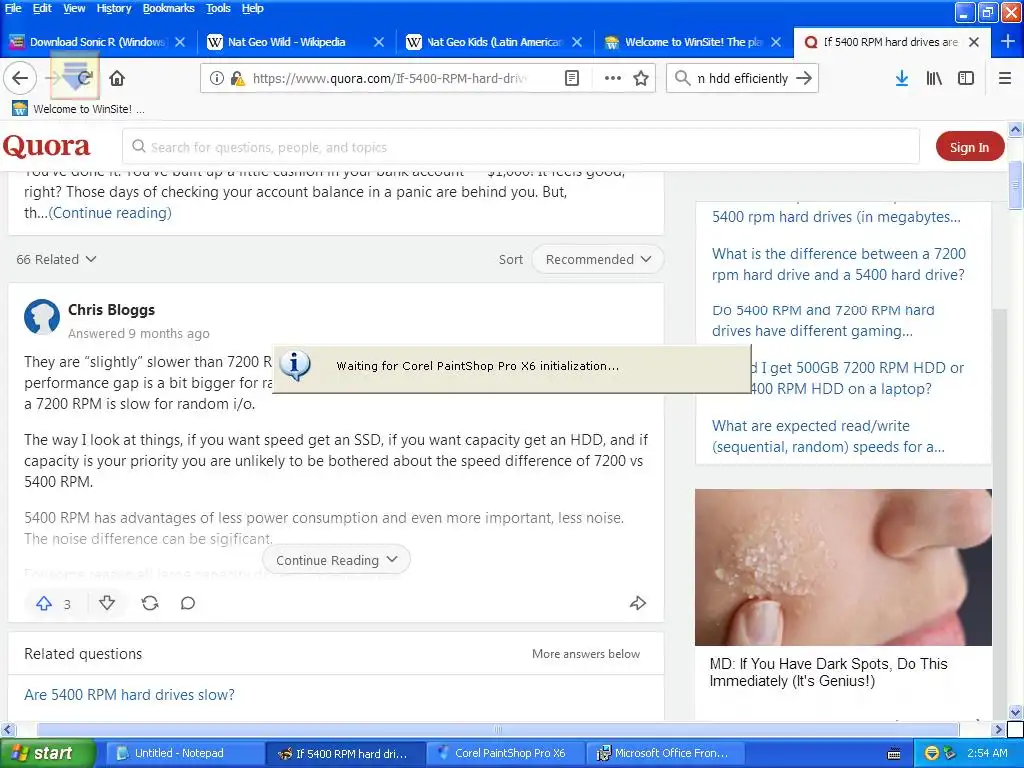Open the File menu
1024x768 pixels.
[13, 8]
